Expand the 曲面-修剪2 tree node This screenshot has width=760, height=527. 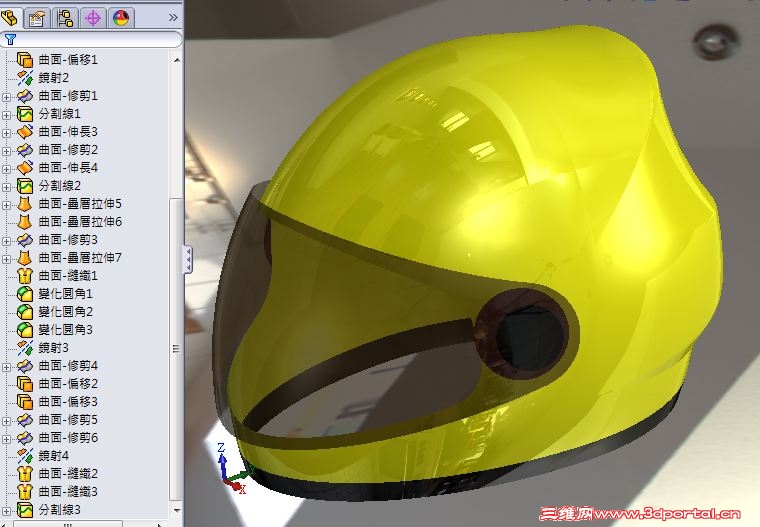(6, 151)
